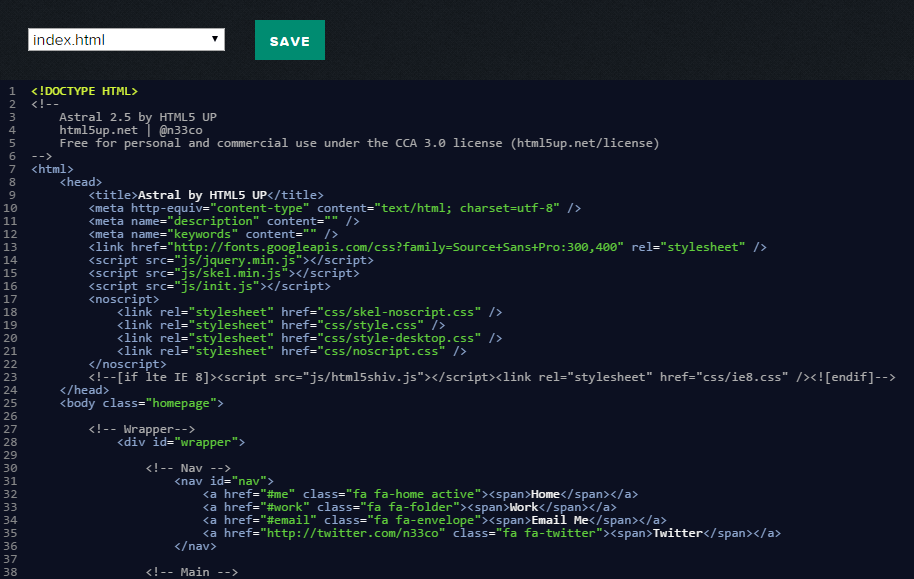Click the meta name description line
The height and width of the screenshot is (579, 914).
pyautogui.click(x=224, y=221)
